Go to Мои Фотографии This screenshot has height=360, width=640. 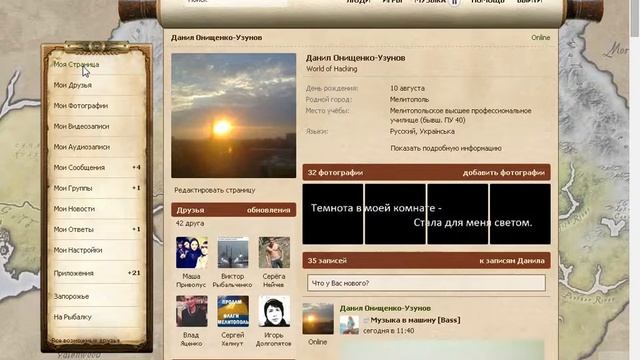point(81,106)
